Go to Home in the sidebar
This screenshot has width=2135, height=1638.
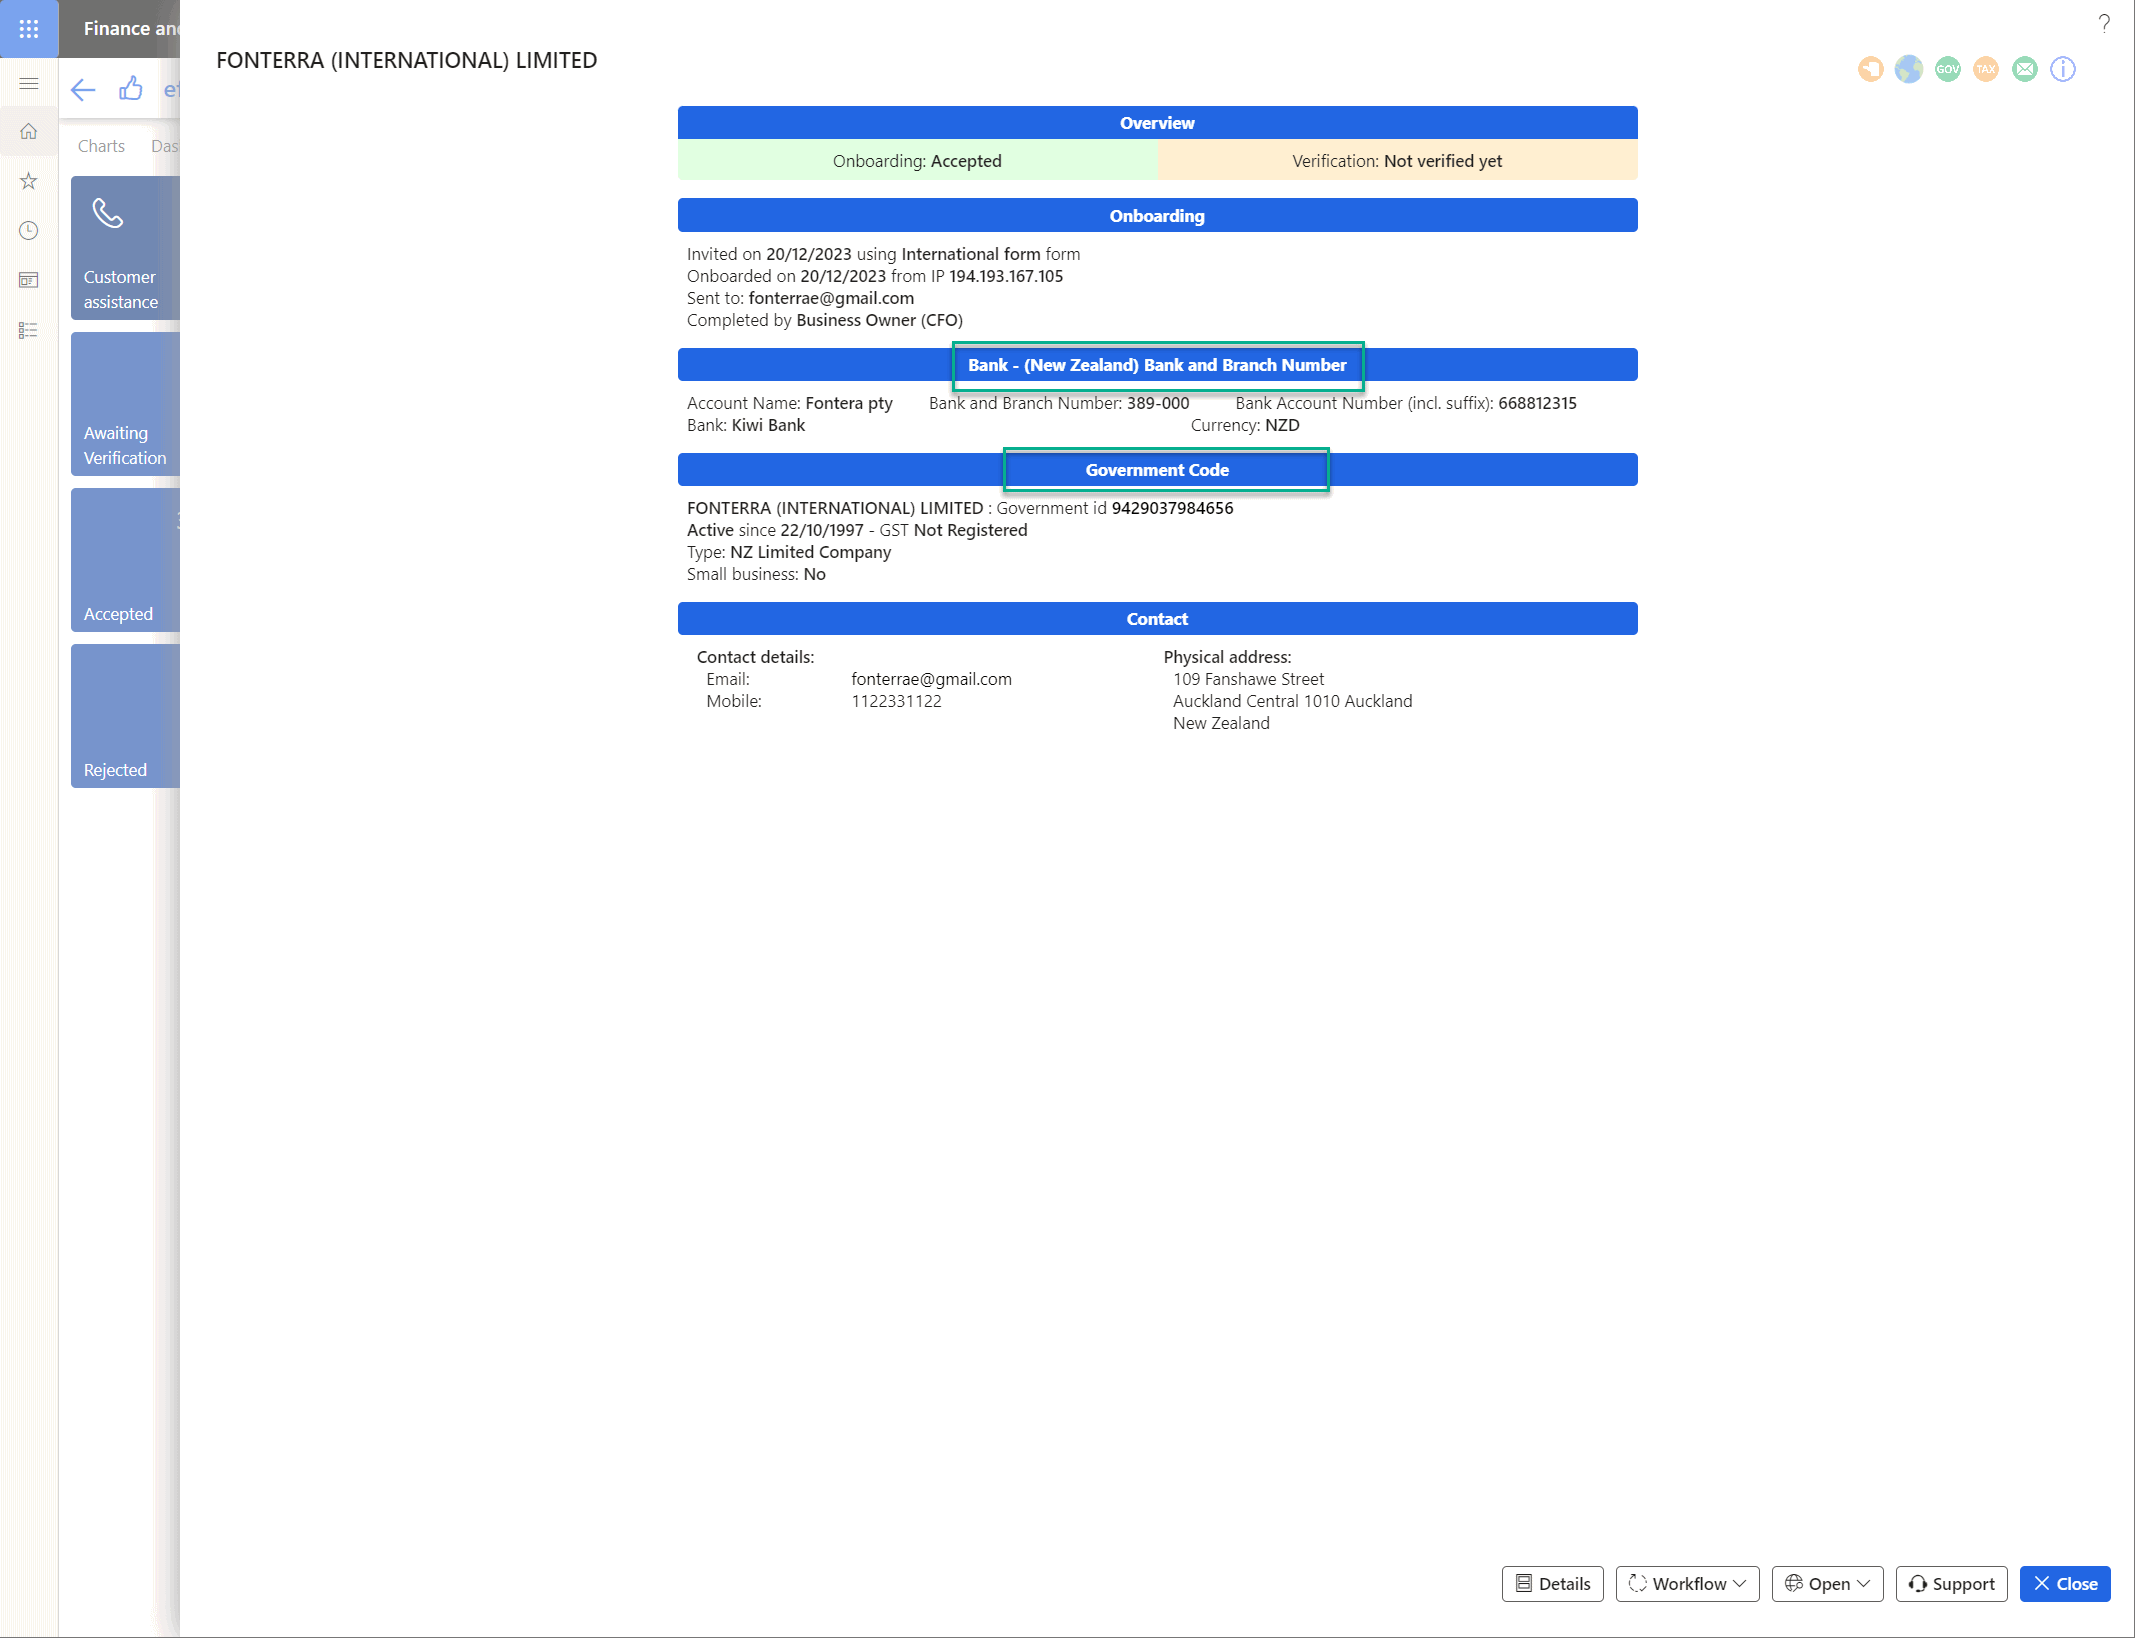coord(29,132)
